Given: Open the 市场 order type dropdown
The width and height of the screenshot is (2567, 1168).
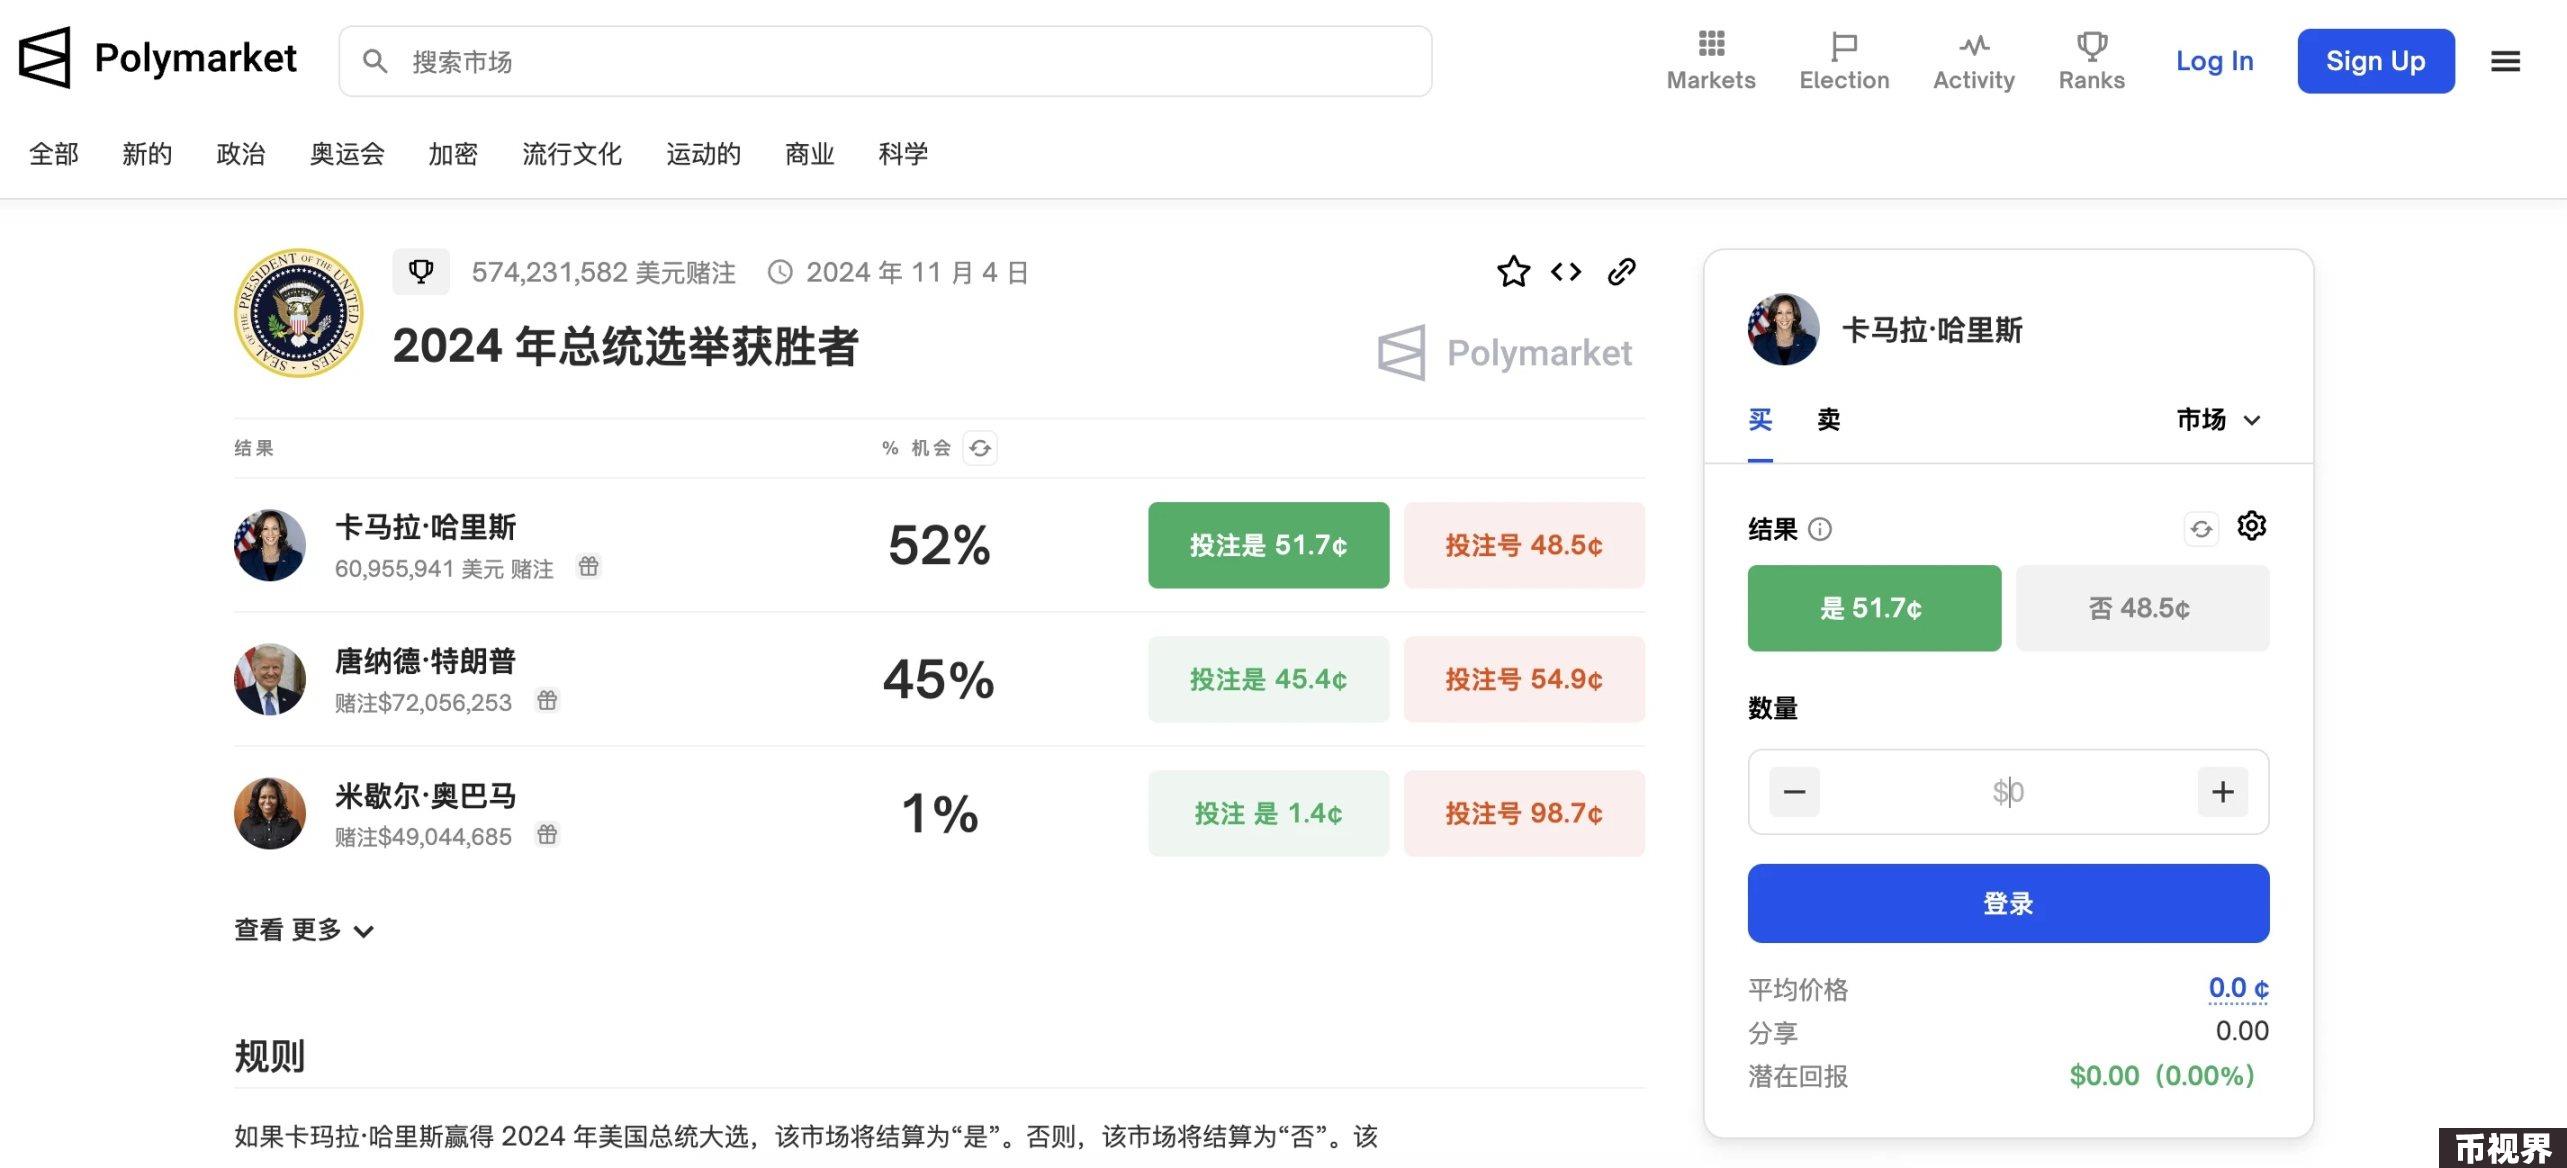Looking at the screenshot, I should coord(2218,420).
